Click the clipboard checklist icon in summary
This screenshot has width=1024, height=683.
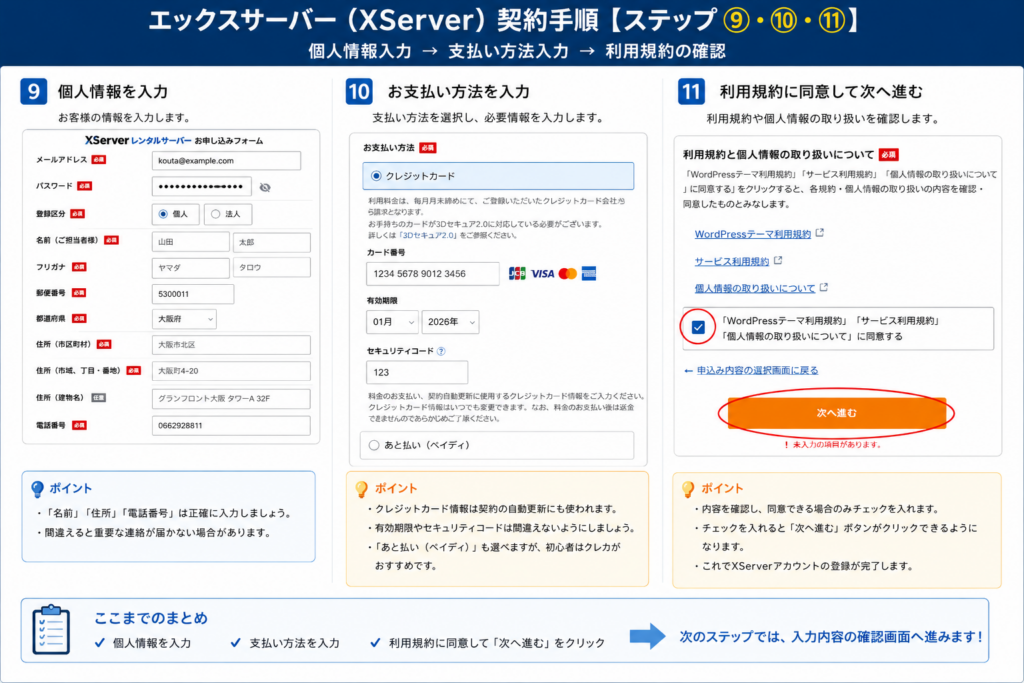(x=51, y=629)
